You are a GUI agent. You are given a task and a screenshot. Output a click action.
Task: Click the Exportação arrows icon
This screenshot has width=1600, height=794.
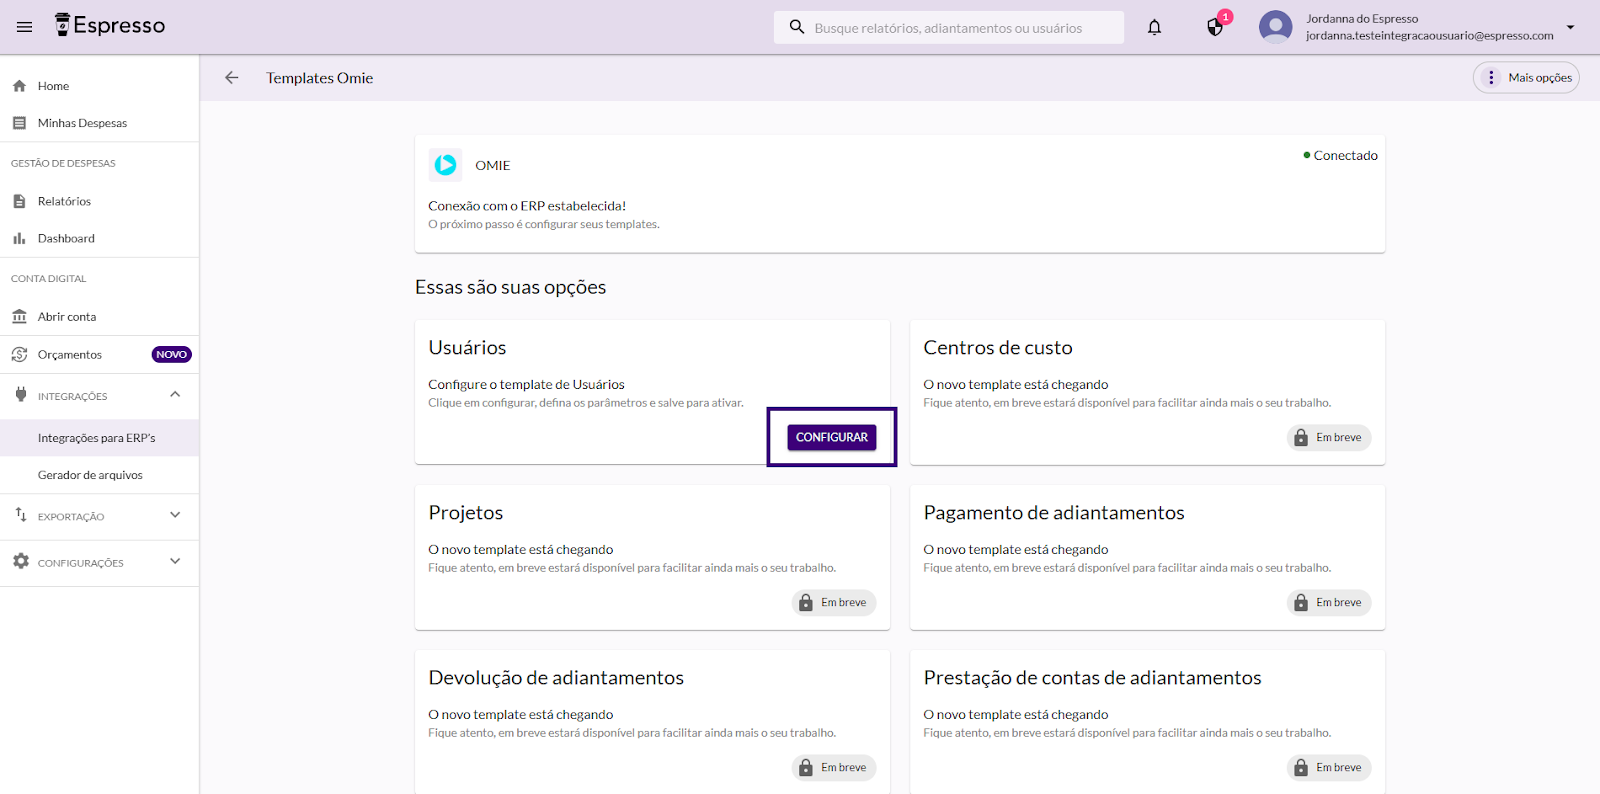tap(21, 515)
